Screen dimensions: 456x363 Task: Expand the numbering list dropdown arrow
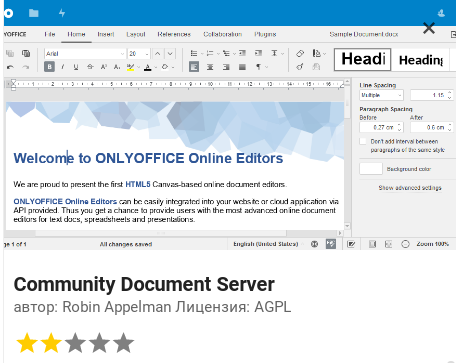click(218, 54)
